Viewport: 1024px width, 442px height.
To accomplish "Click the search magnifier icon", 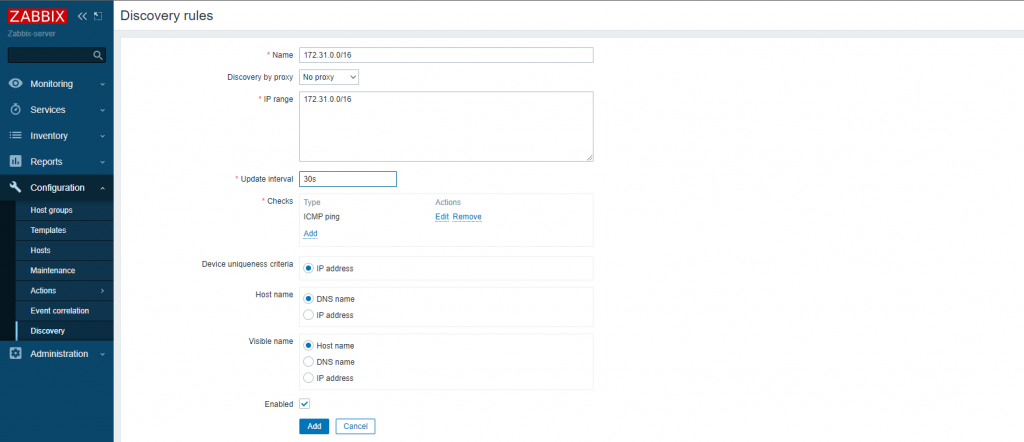I will point(98,55).
